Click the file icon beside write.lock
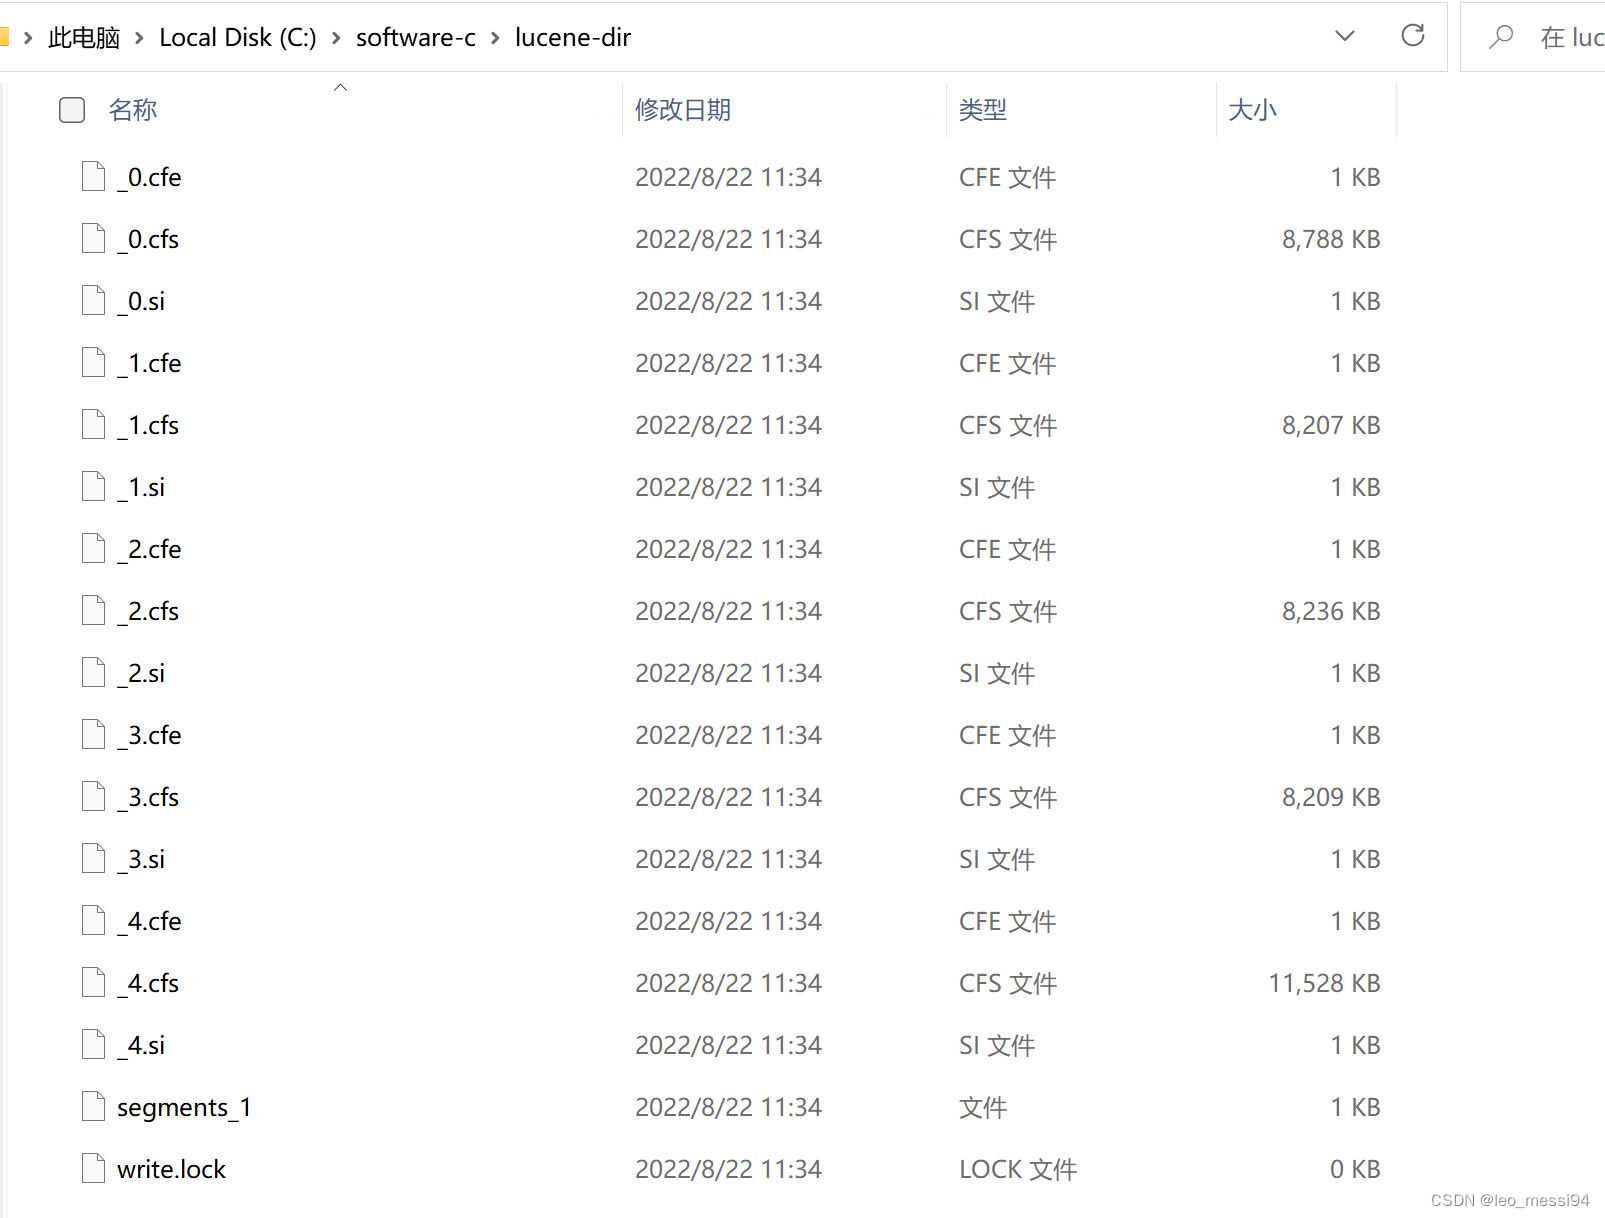This screenshot has height=1218, width=1605. 92,1168
